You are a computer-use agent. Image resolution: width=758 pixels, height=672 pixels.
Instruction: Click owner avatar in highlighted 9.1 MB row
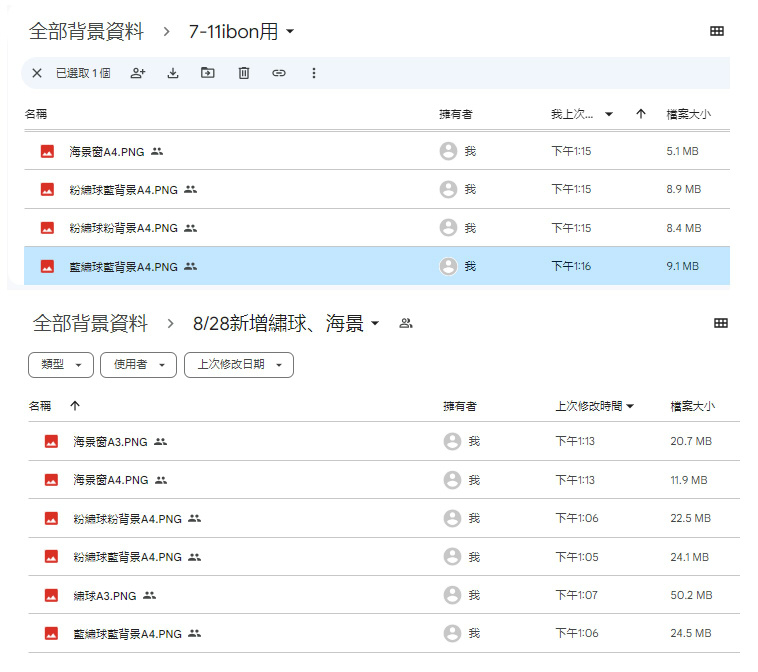point(448,266)
